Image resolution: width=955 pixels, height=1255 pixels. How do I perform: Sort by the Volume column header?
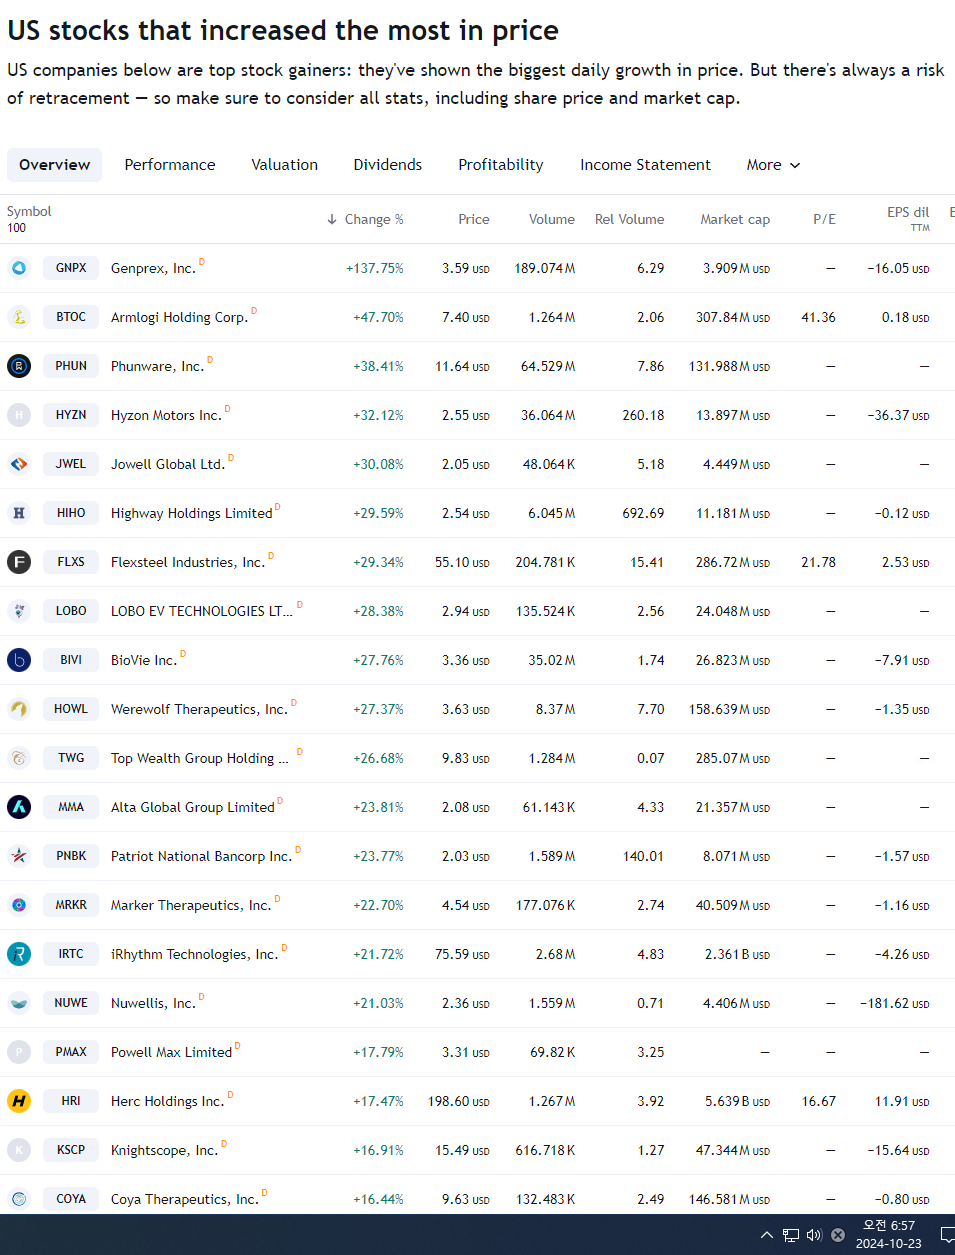point(552,219)
